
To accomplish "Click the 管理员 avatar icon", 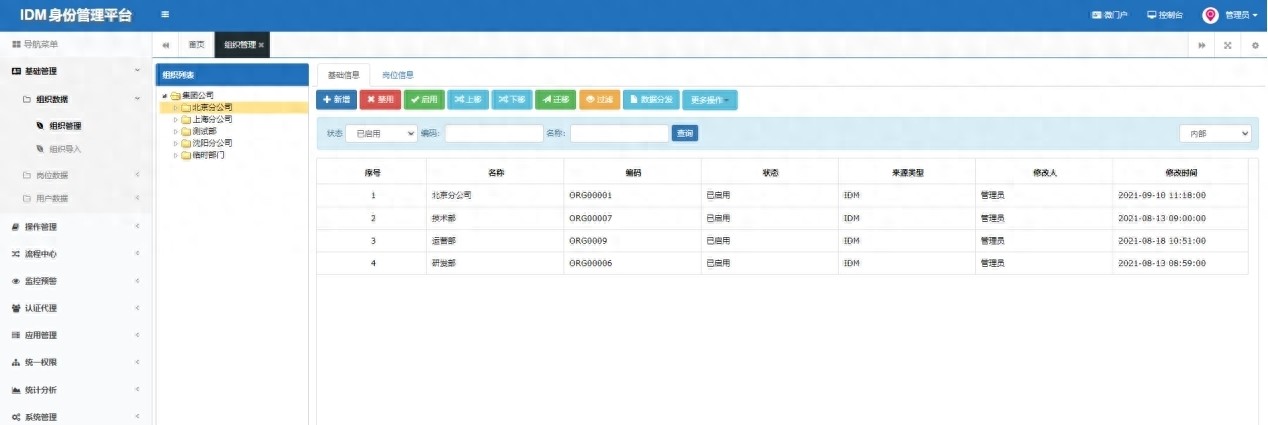I will point(1210,15).
